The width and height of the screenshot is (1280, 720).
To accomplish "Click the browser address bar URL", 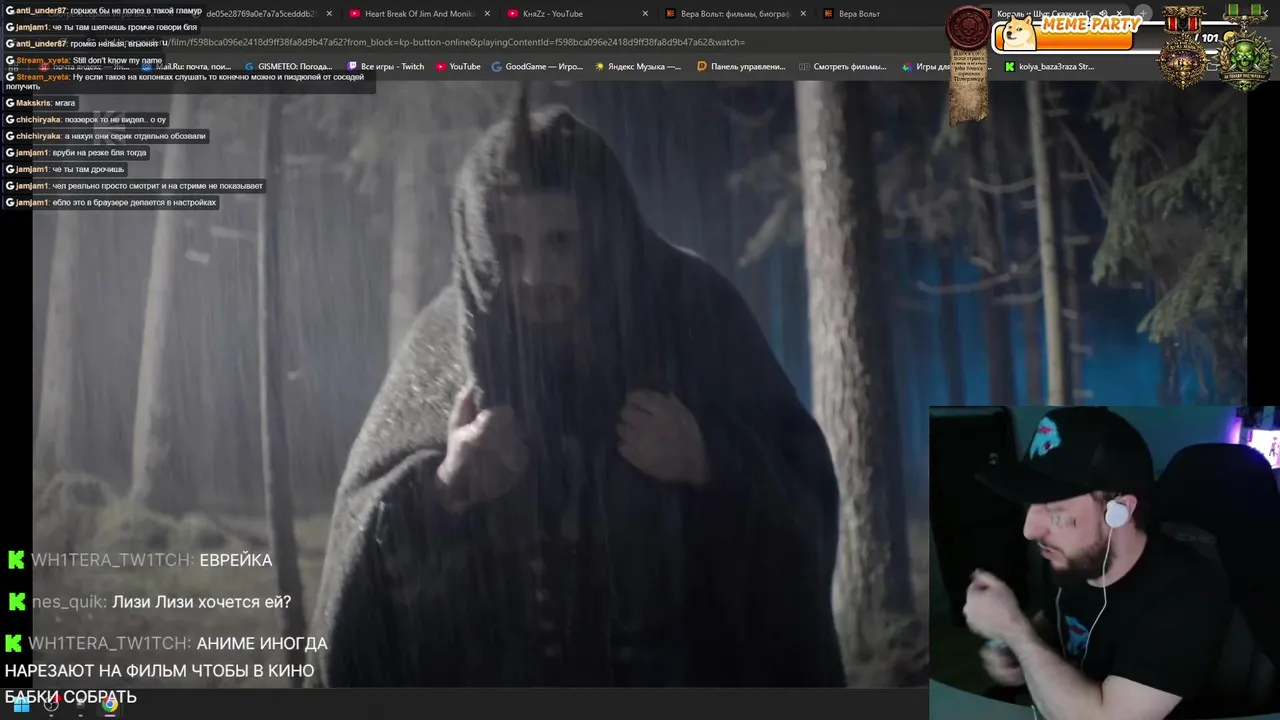I will (455, 42).
